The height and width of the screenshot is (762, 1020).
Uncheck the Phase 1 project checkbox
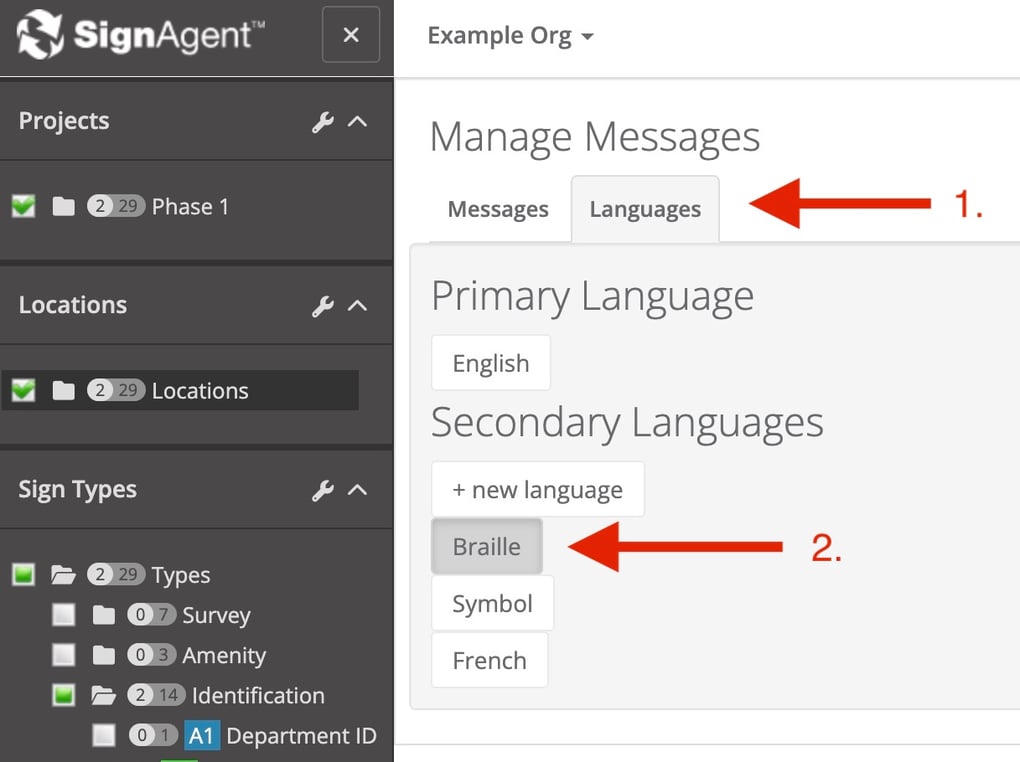(24, 207)
